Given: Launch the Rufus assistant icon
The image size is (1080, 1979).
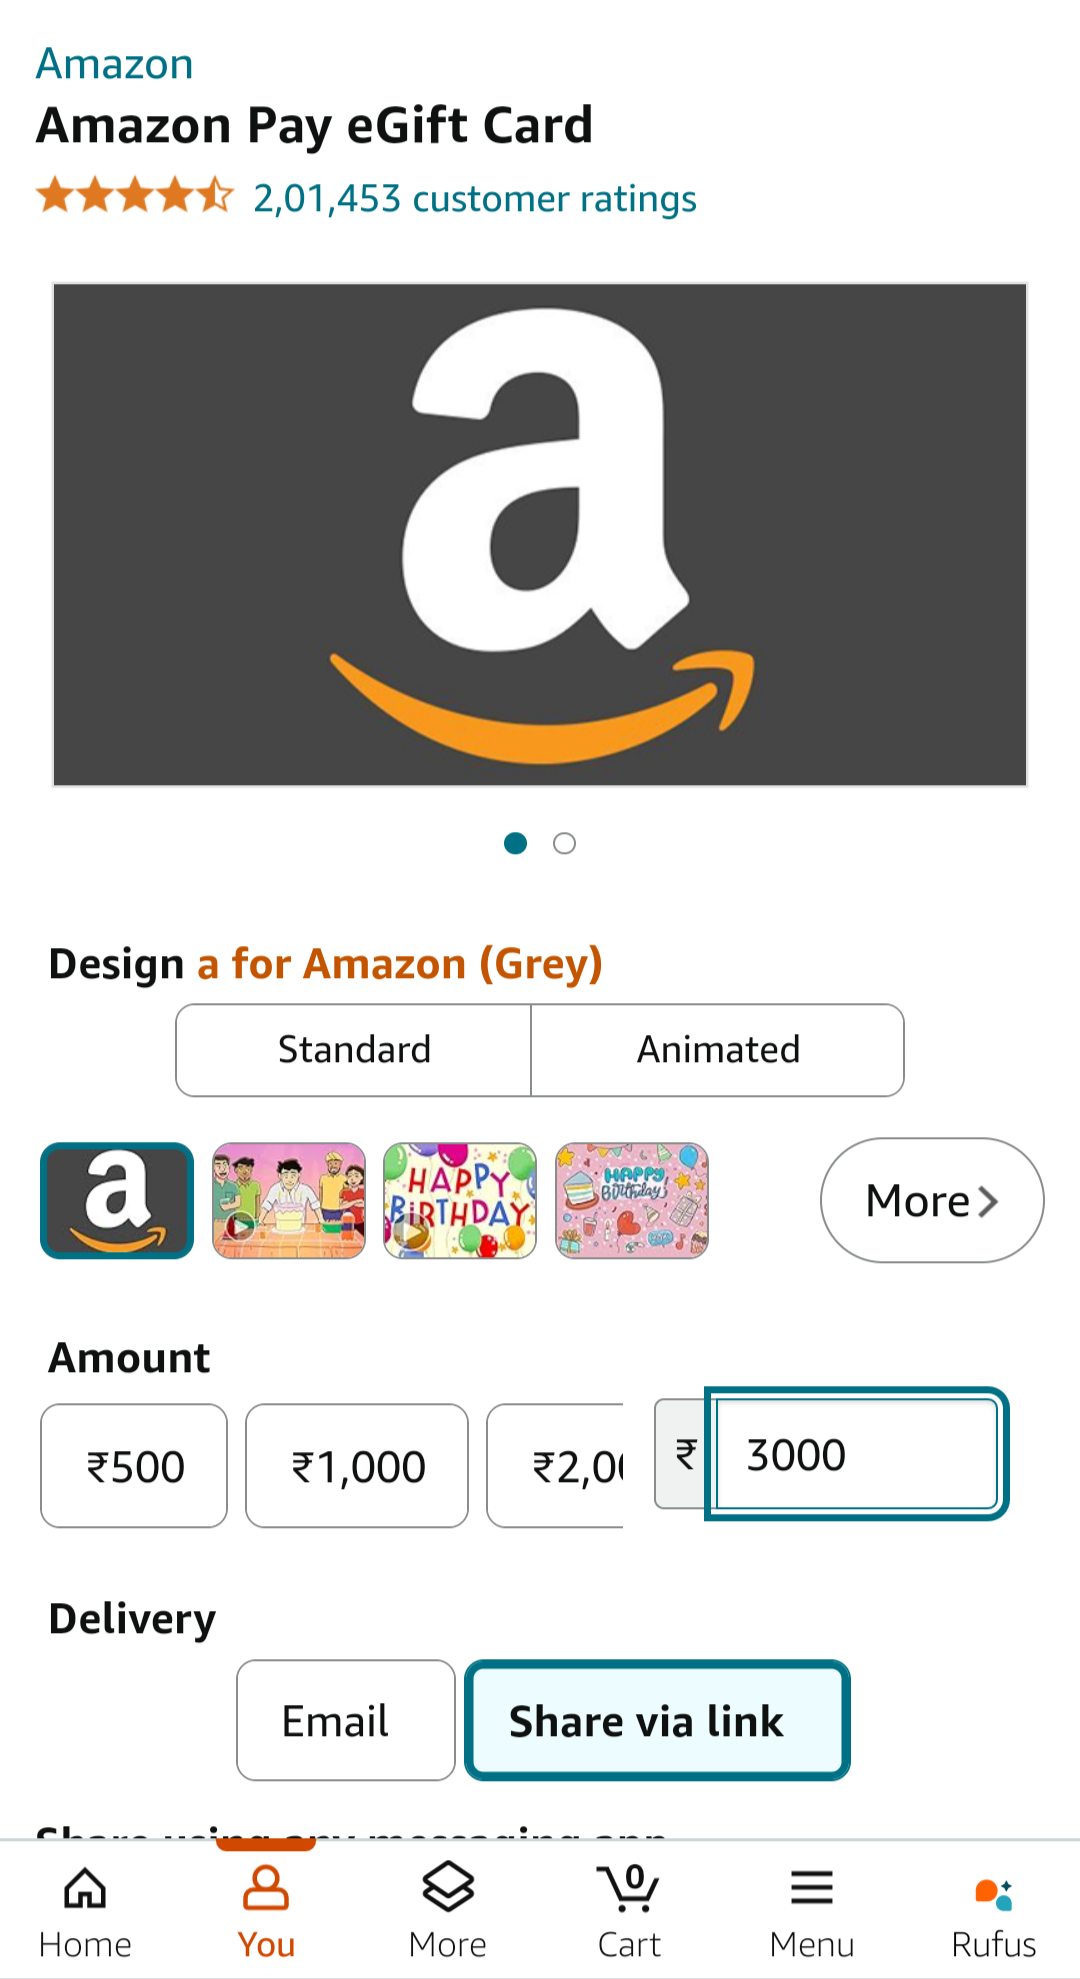Looking at the screenshot, I should click(993, 1892).
